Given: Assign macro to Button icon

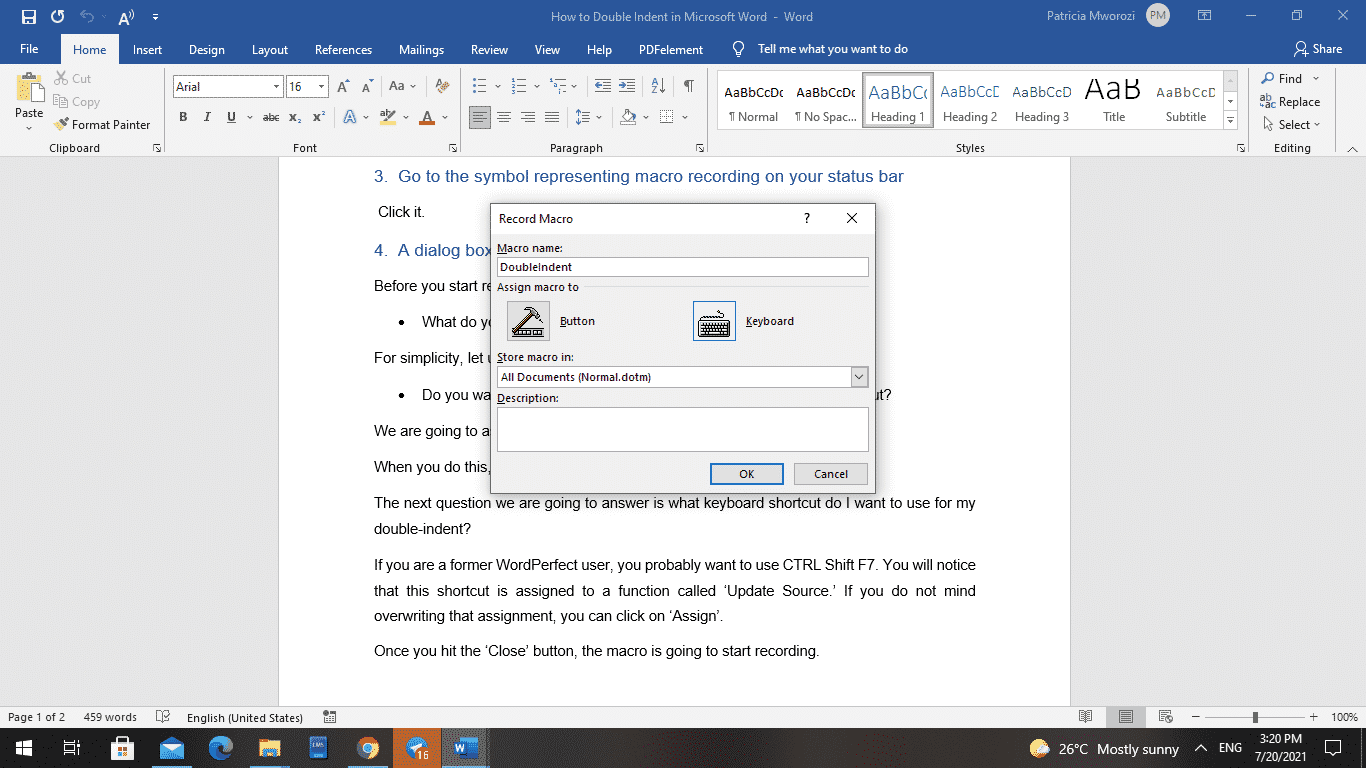Looking at the screenshot, I should tap(528, 321).
